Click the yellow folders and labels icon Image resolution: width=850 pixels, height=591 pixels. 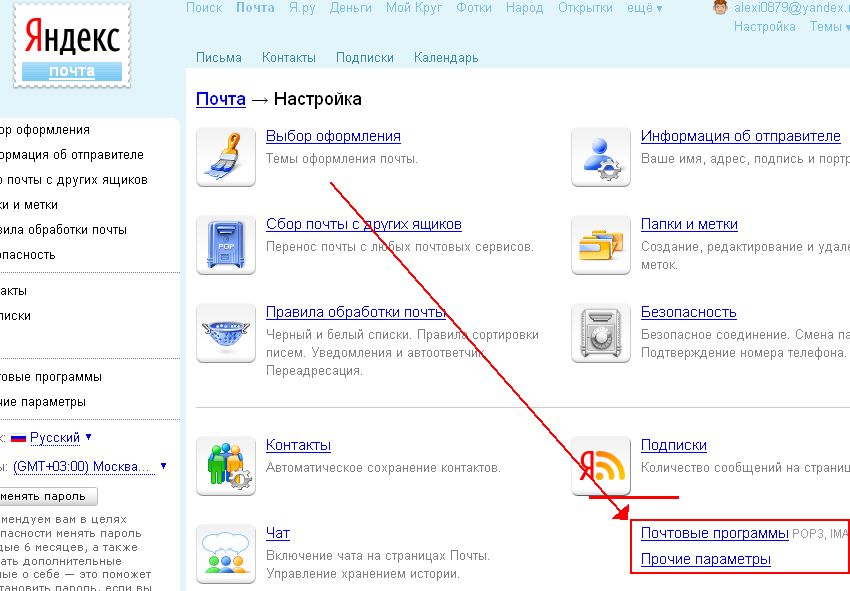(601, 245)
